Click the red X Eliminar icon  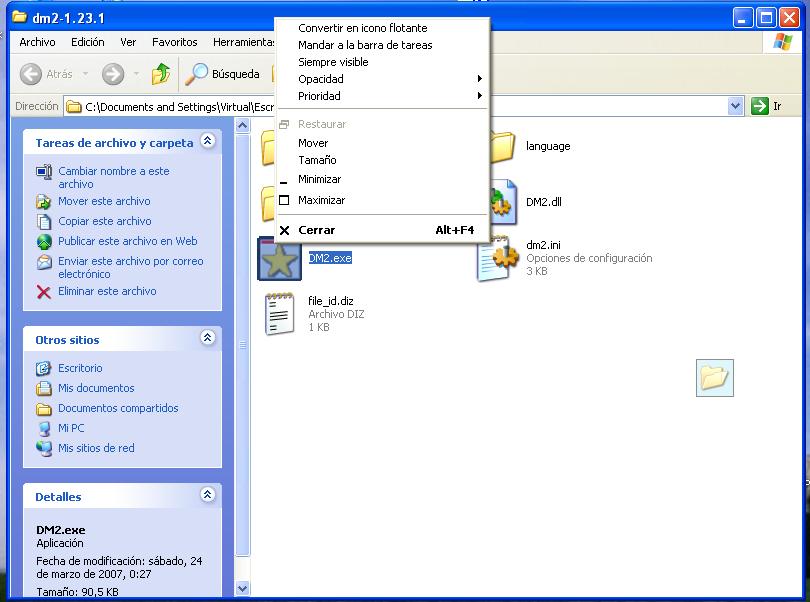point(44,292)
